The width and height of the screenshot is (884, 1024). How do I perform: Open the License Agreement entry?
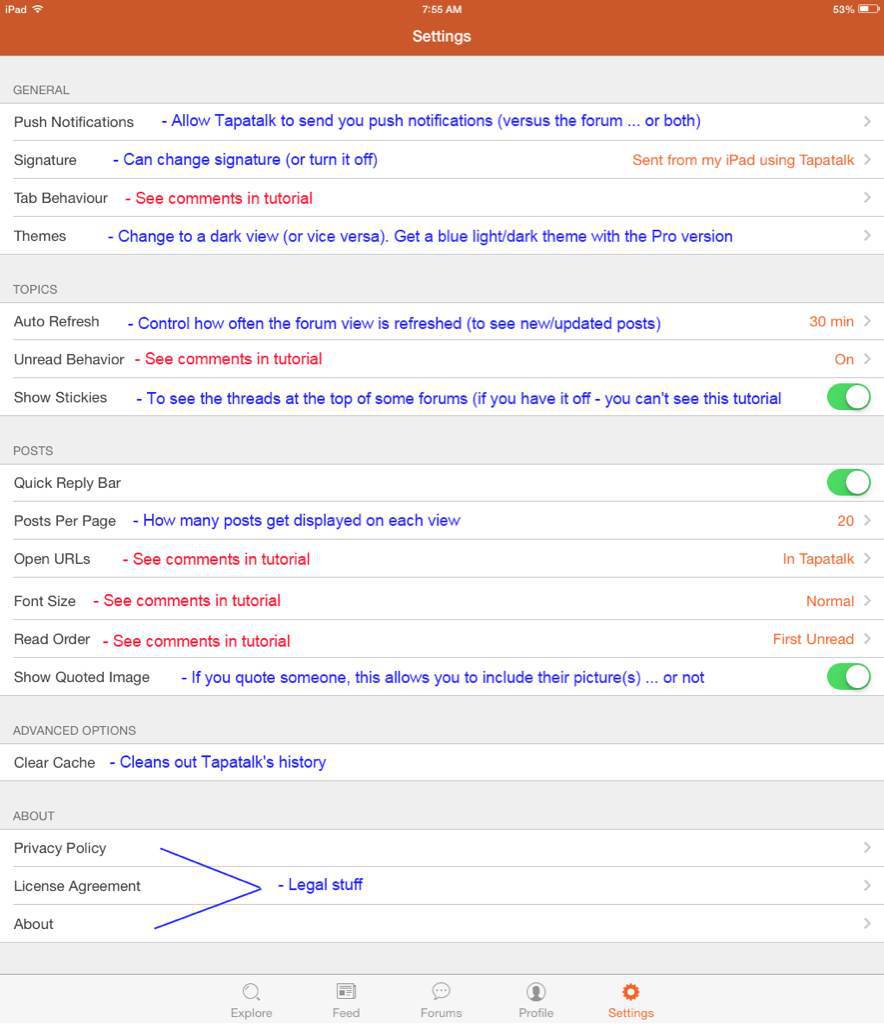pos(77,886)
